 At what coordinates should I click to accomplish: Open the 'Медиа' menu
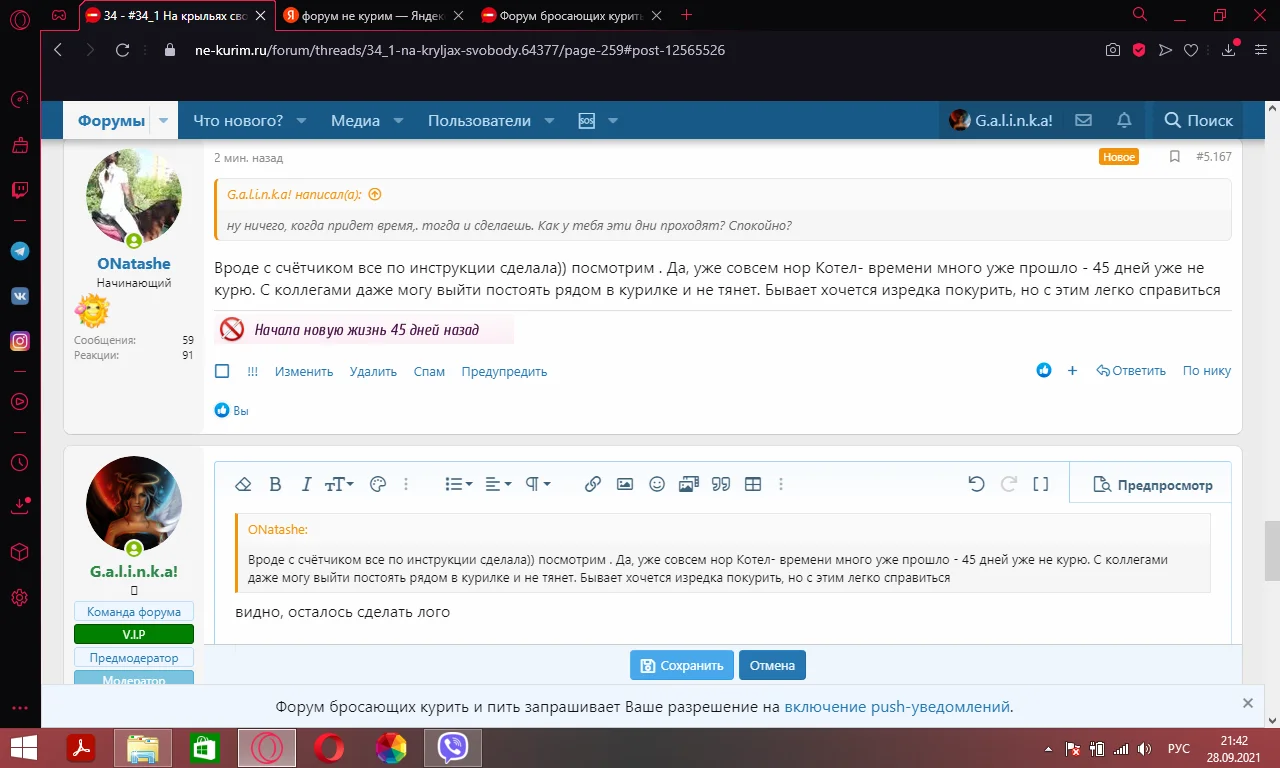[x=354, y=120]
